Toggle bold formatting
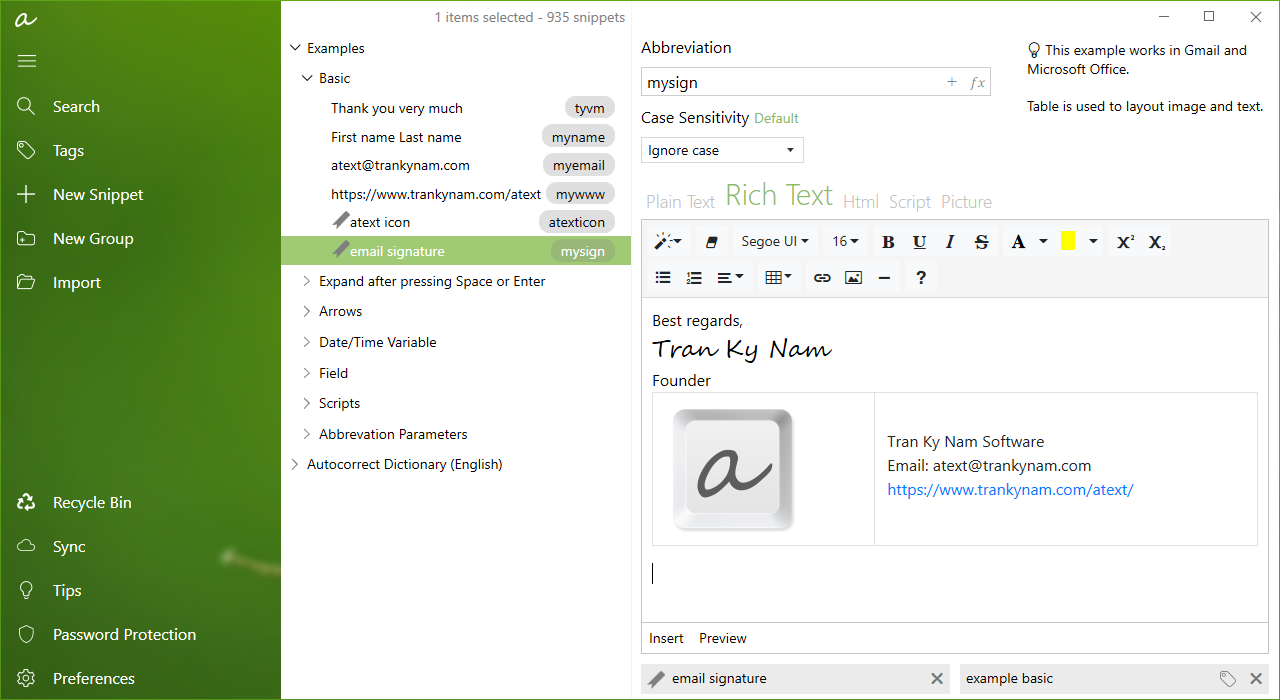 (888, 241)
